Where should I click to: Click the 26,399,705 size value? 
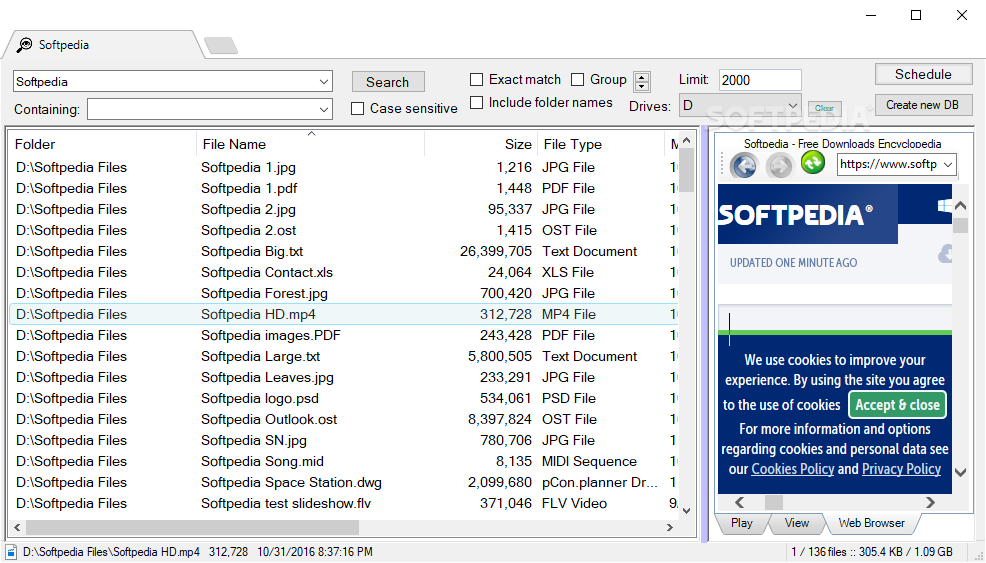coord(496,251)
